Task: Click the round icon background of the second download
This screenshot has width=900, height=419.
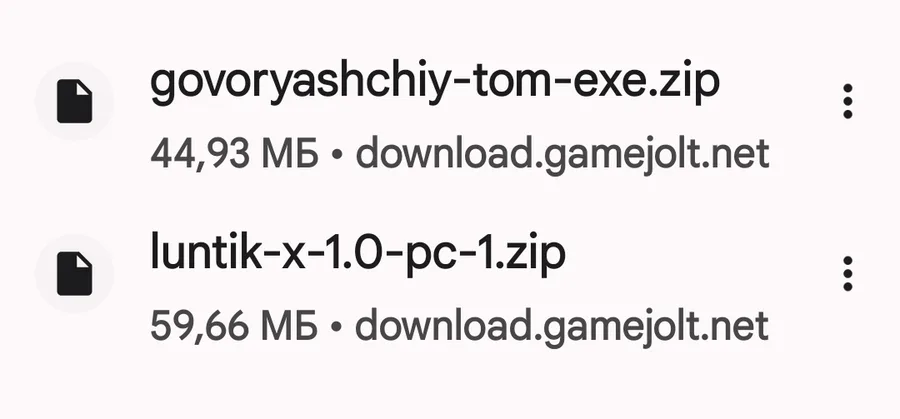Action: click(74, 274)
